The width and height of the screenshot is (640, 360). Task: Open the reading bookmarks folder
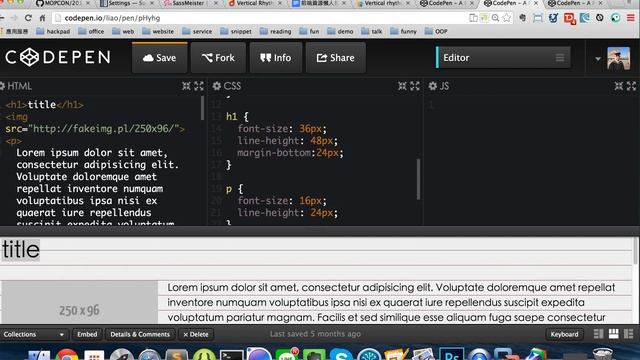[276, 31]
